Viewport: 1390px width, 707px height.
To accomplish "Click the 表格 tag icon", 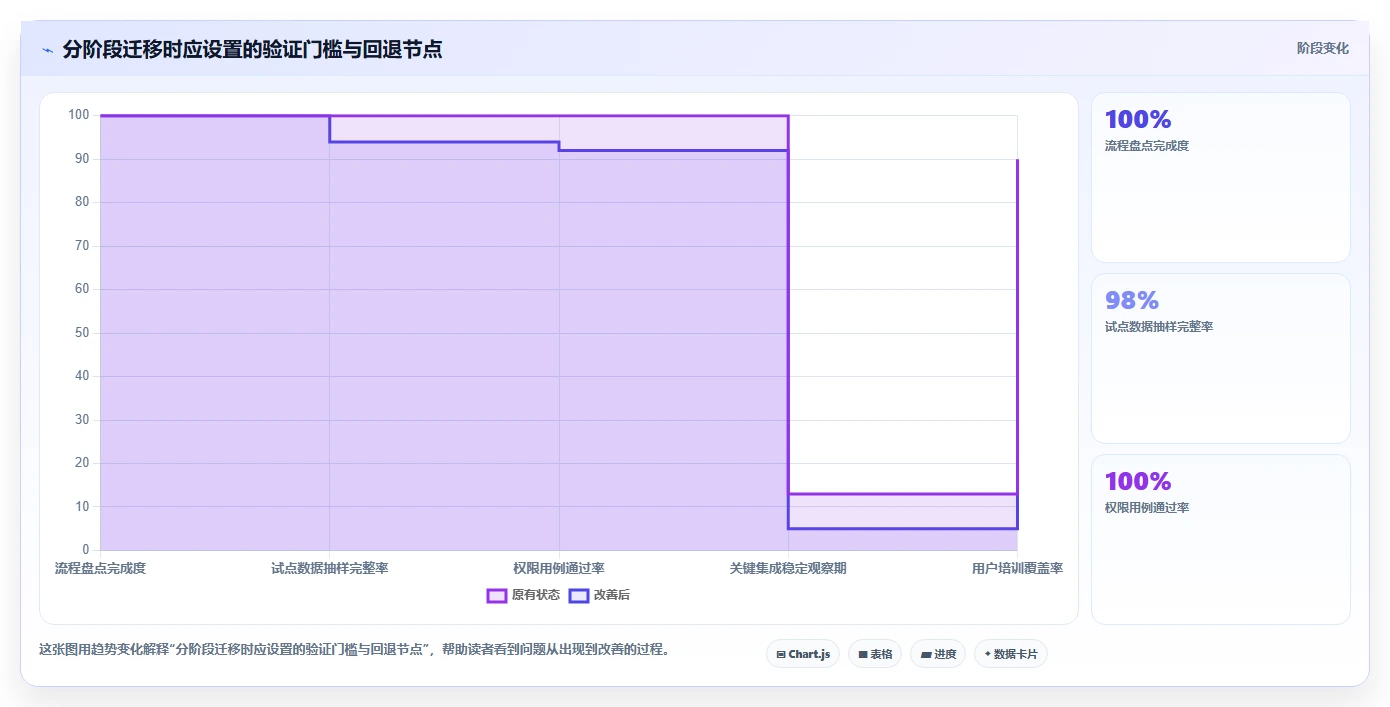I will (x=863, y=655).
